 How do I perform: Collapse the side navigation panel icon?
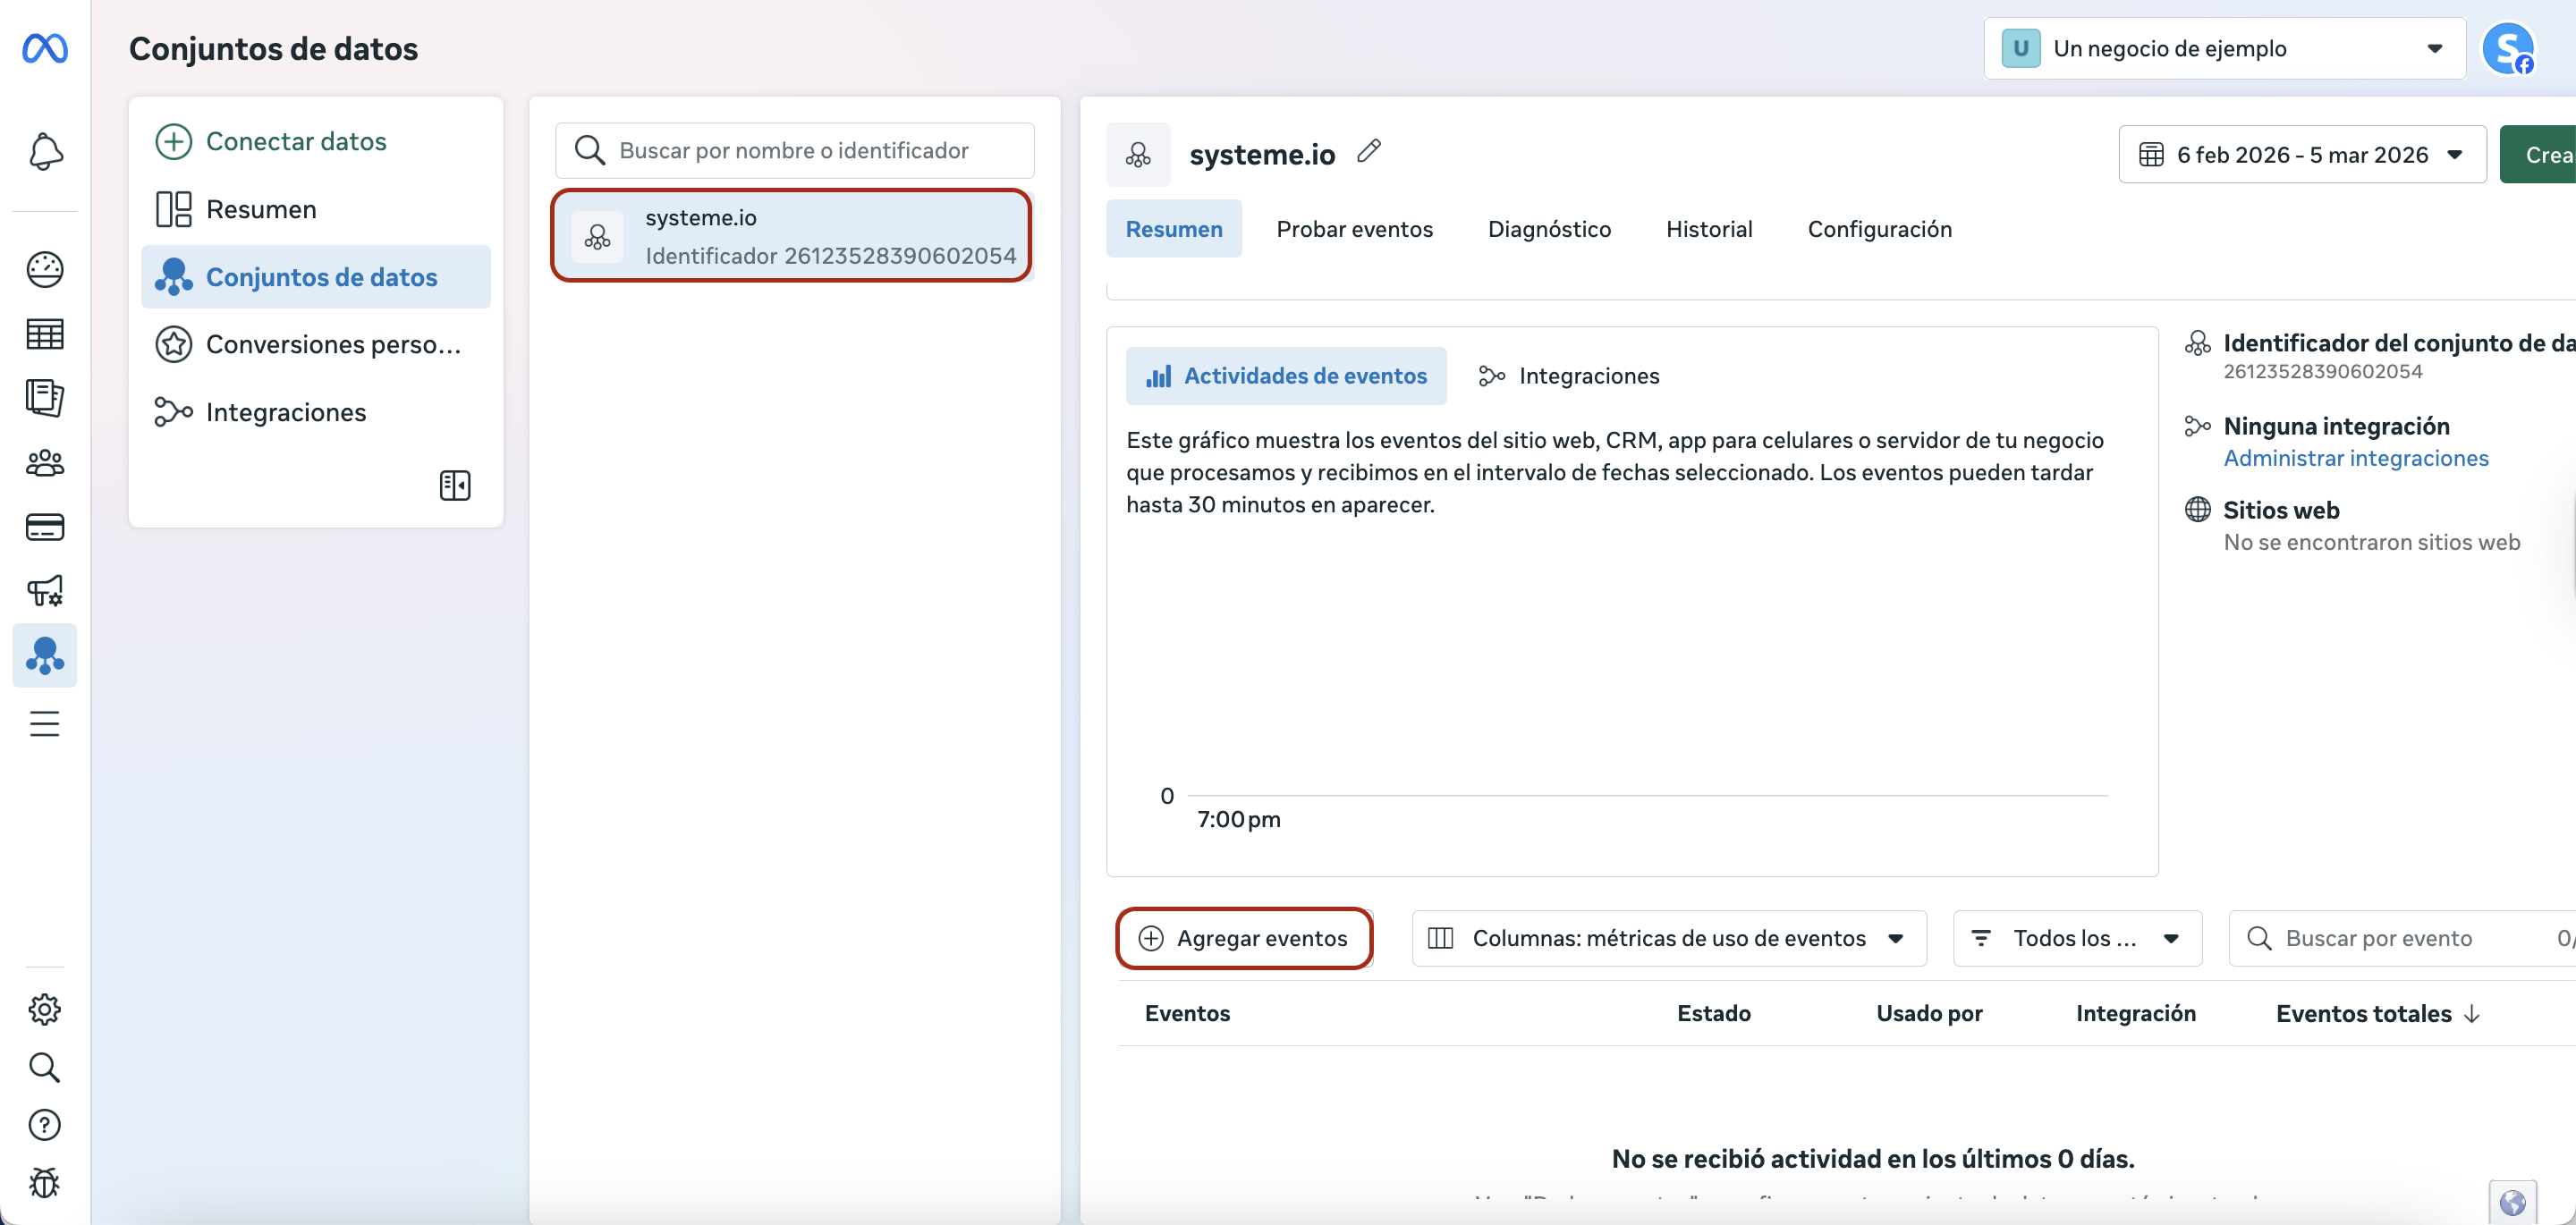[455, 485]
